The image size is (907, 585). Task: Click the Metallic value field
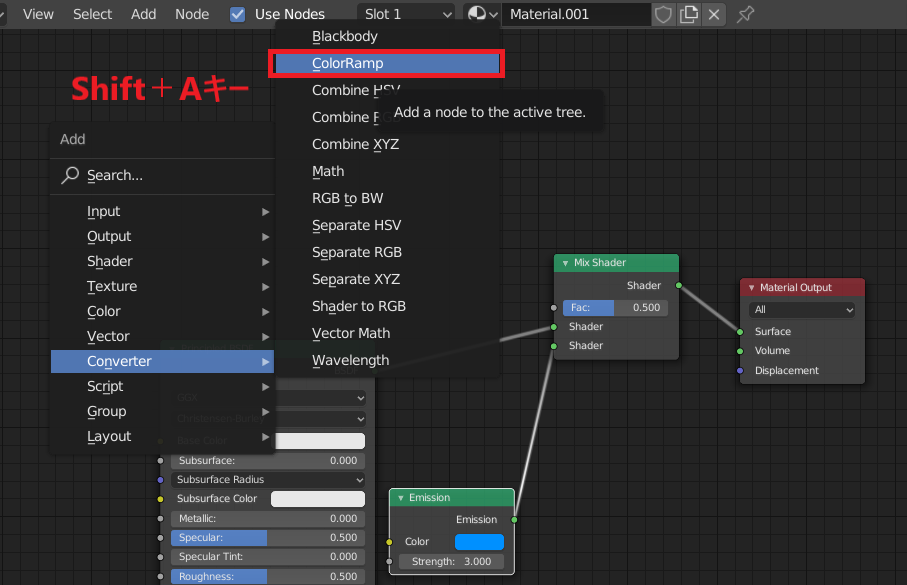tap(268, 518)
